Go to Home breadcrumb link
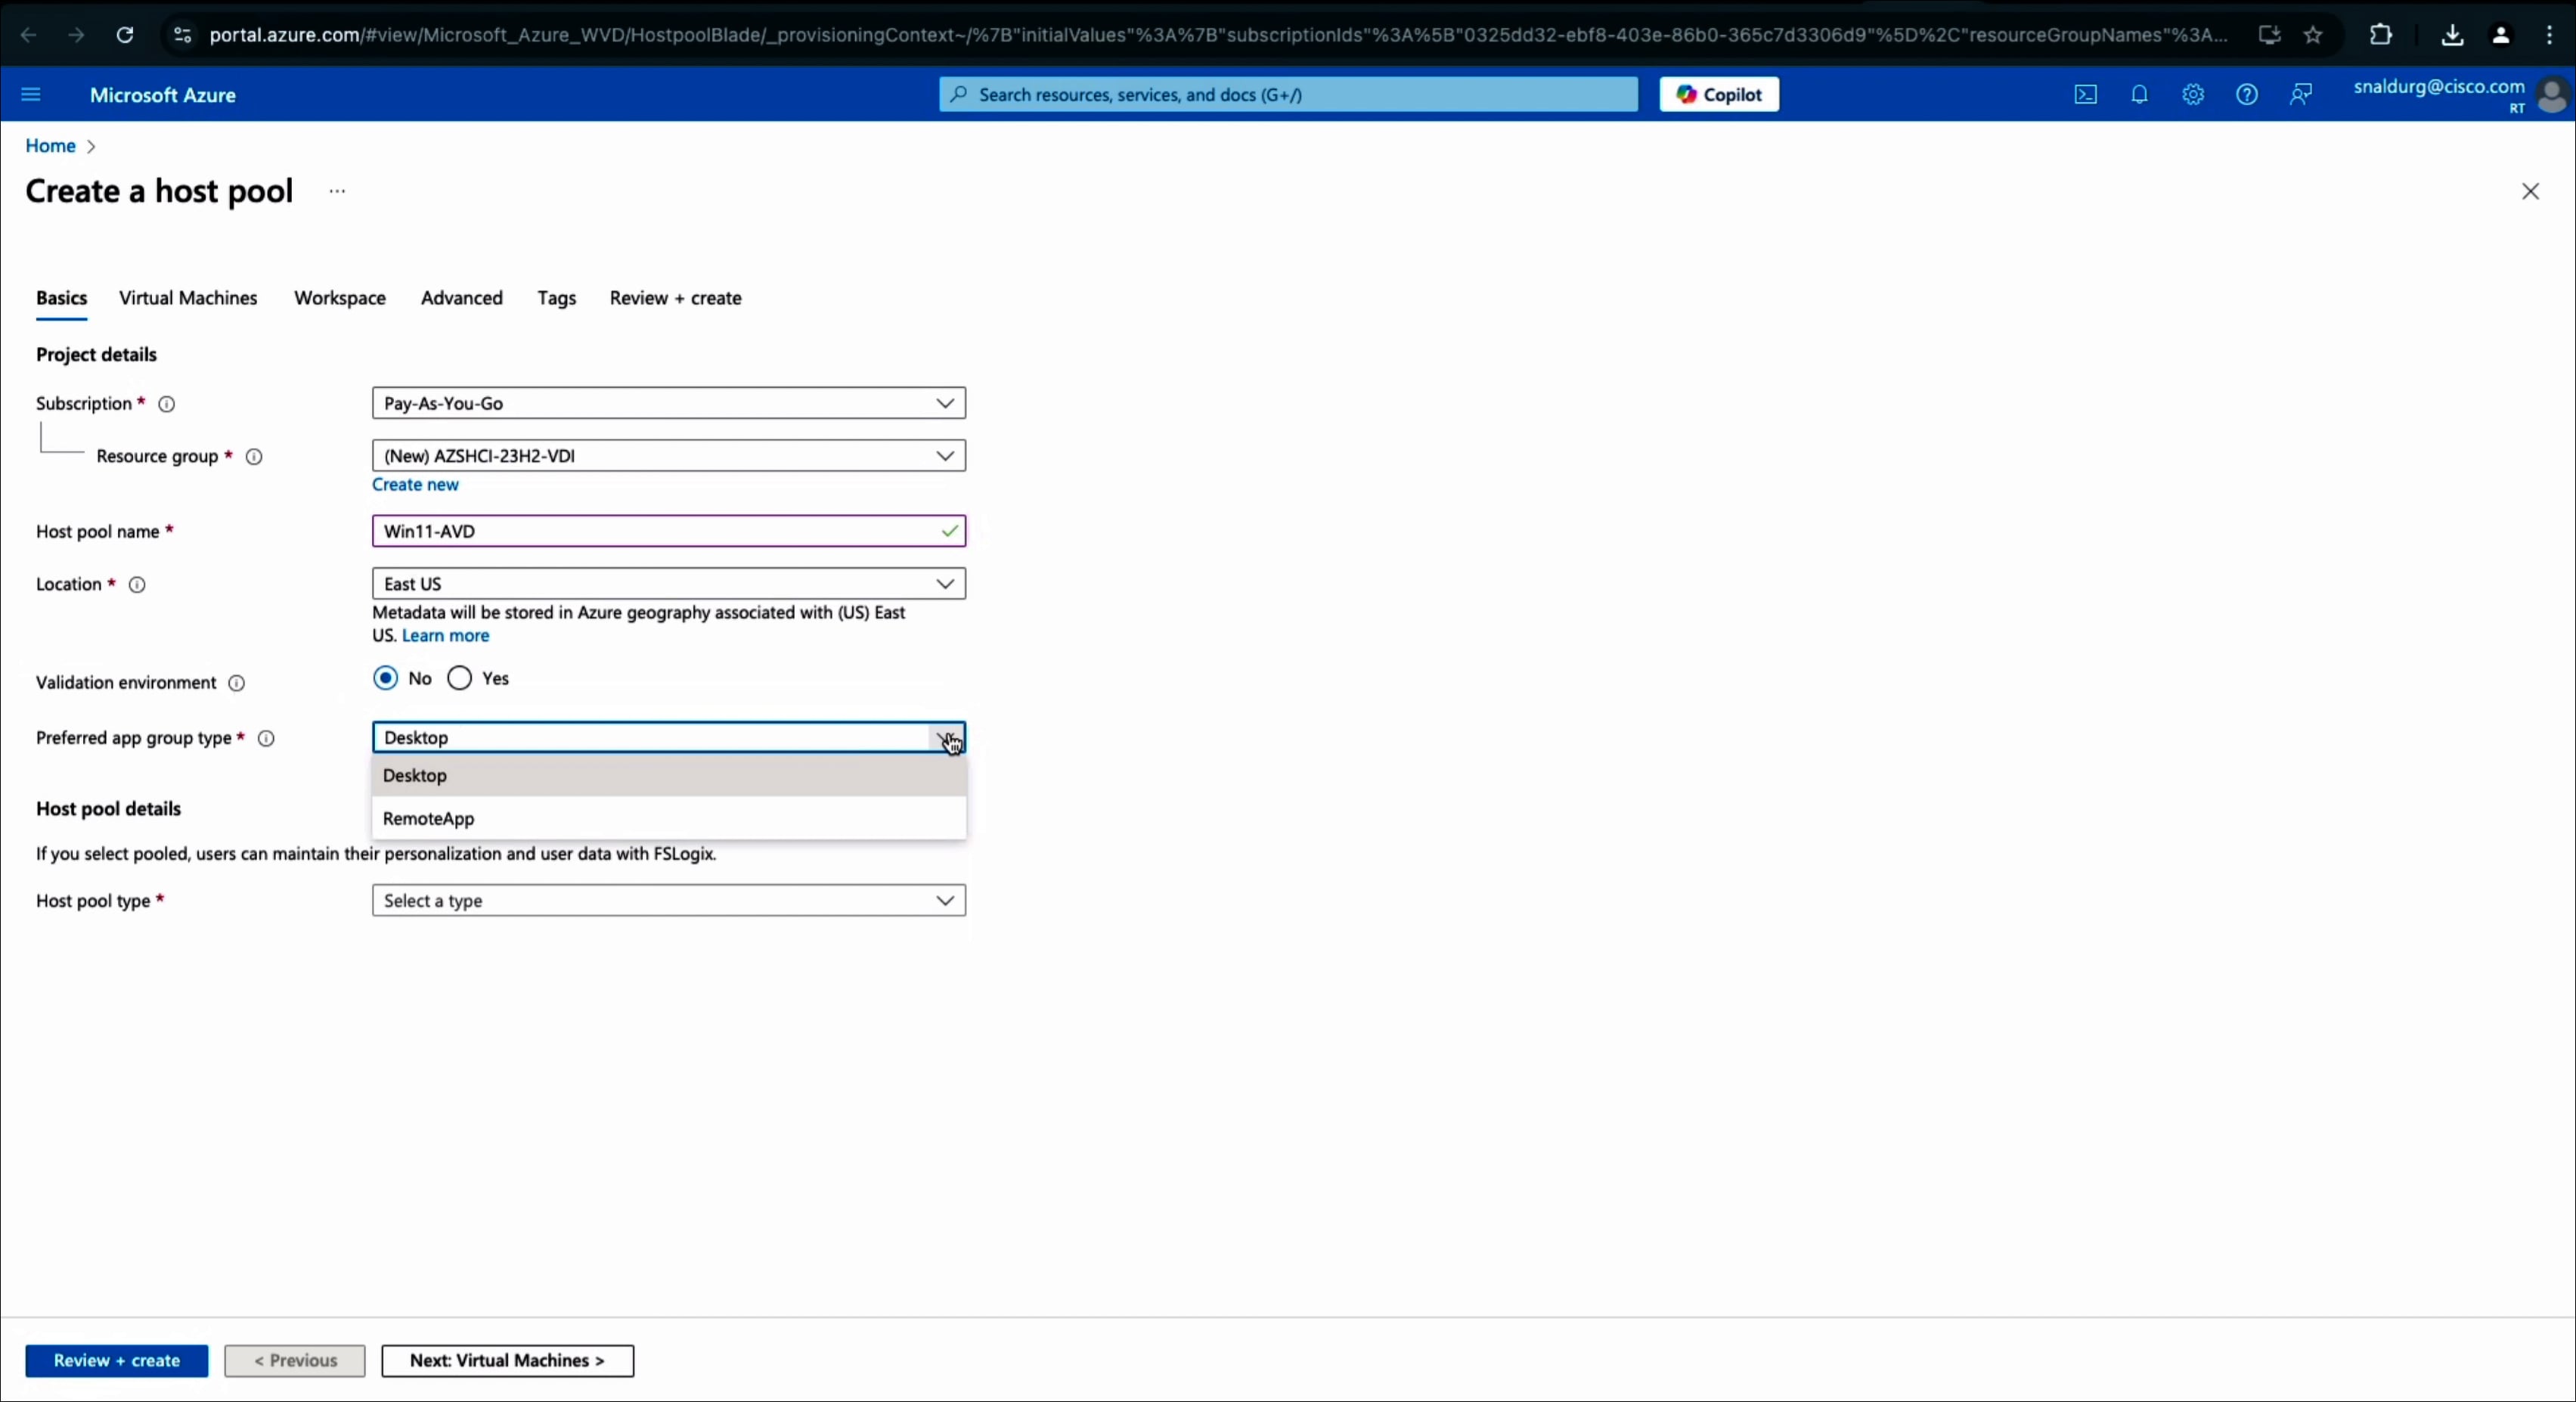2576x1402 pixels. click(50, 145)
